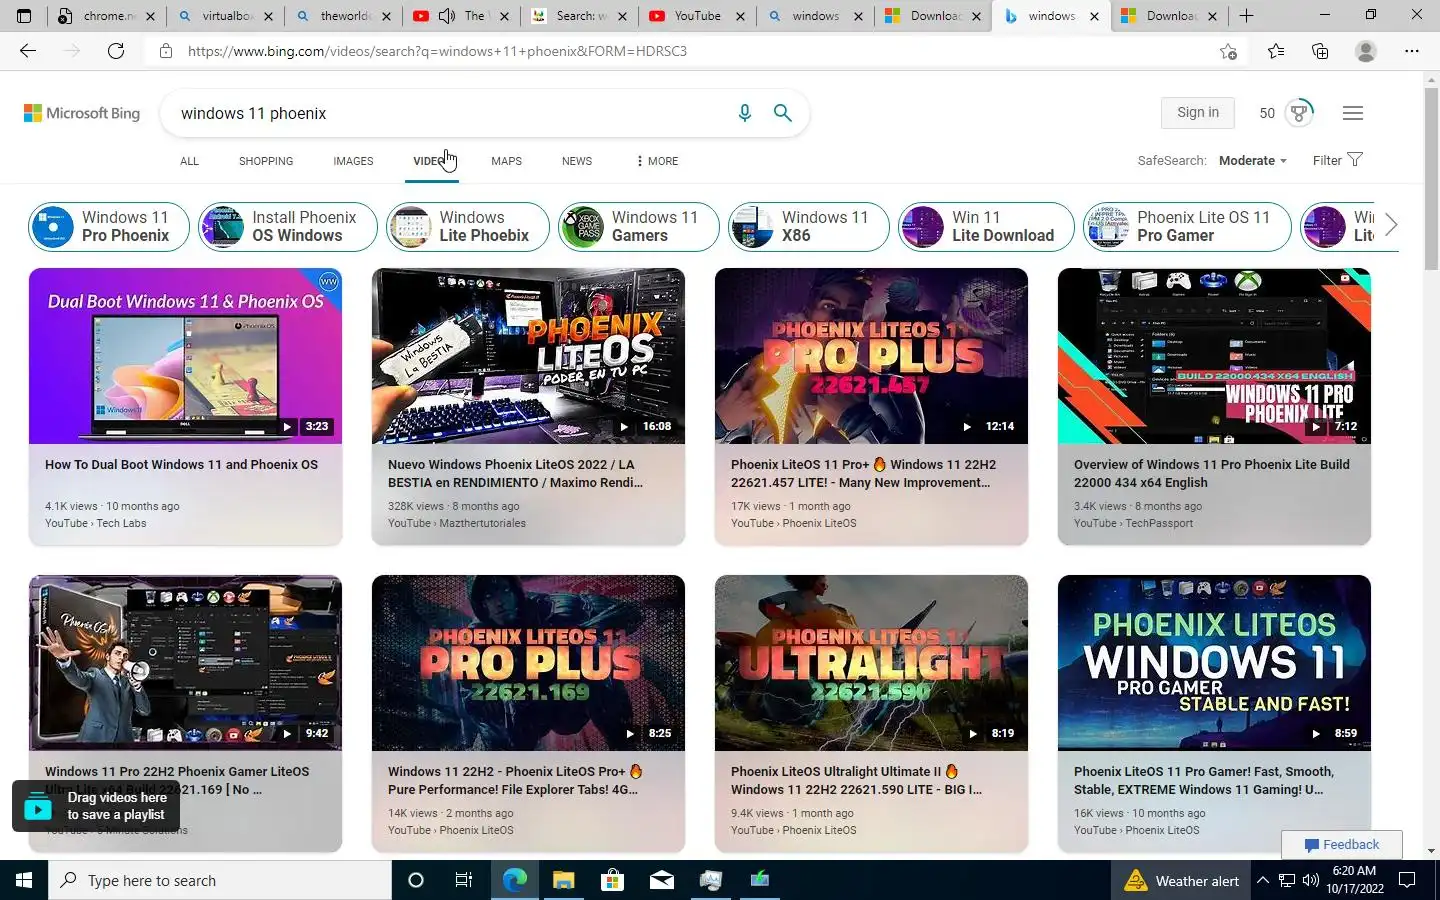Select the Windows 11 X86 chip
The width and height of the screenshot is (1440, 900).
(808, 226)
